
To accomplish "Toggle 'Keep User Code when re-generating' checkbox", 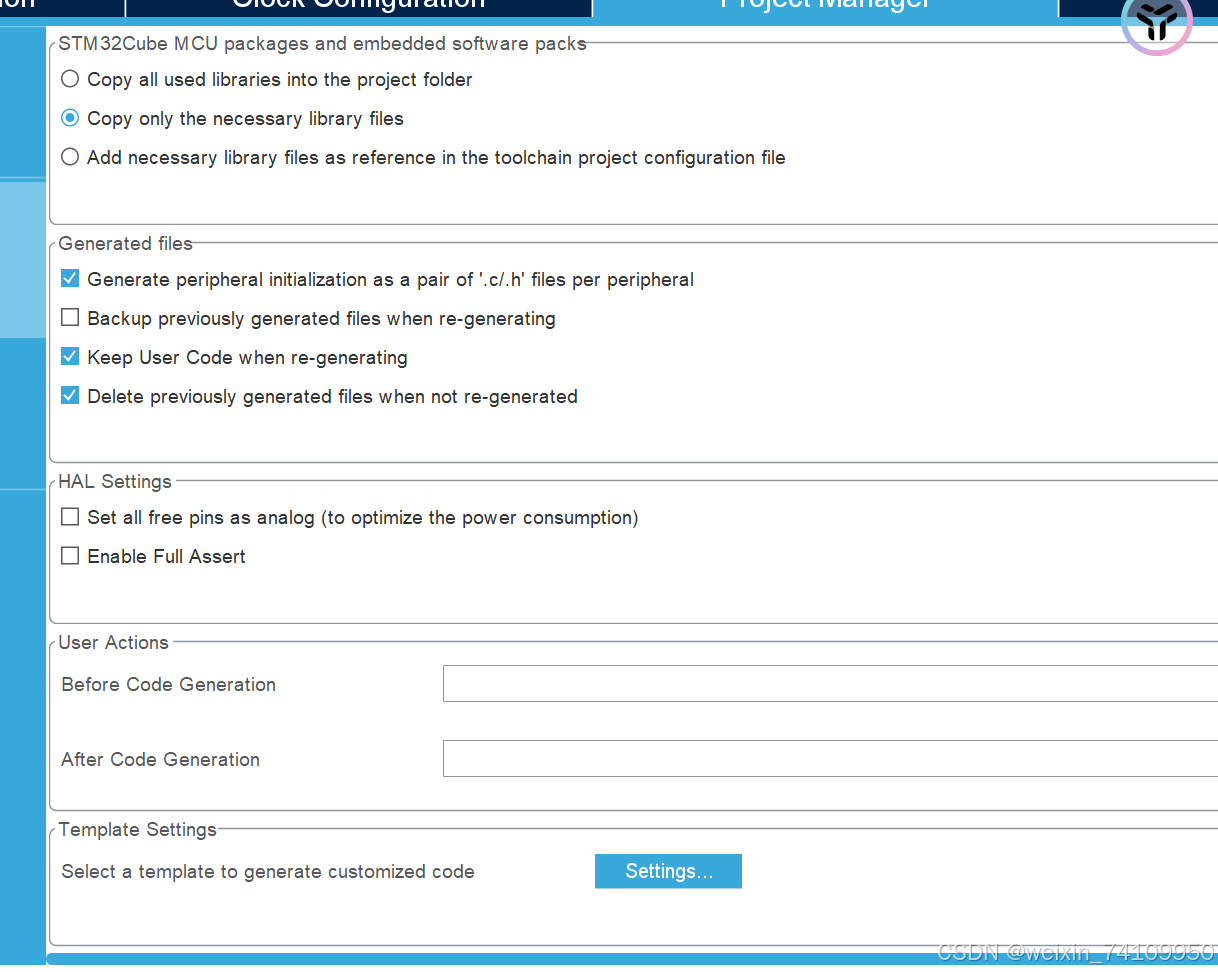I will (x=70, y=357).
